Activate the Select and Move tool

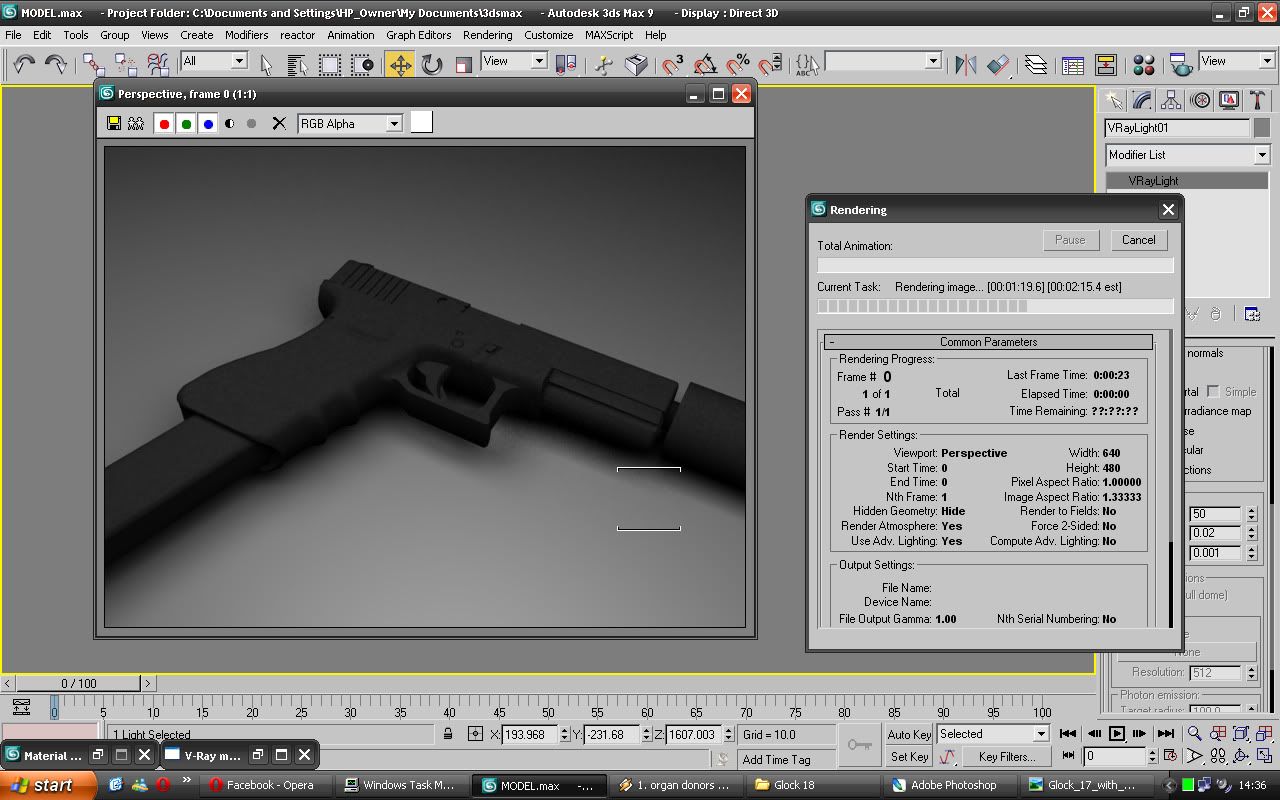(x=400, y=64)
